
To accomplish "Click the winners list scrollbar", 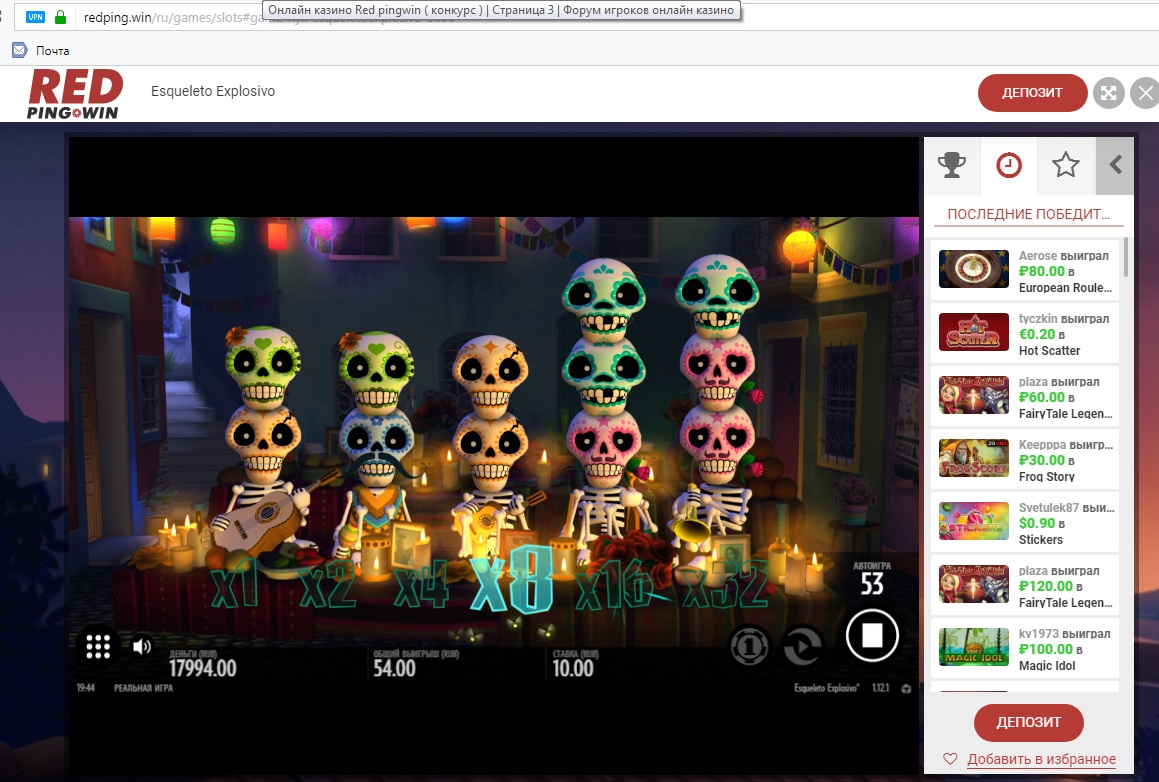I will 1126,257.
